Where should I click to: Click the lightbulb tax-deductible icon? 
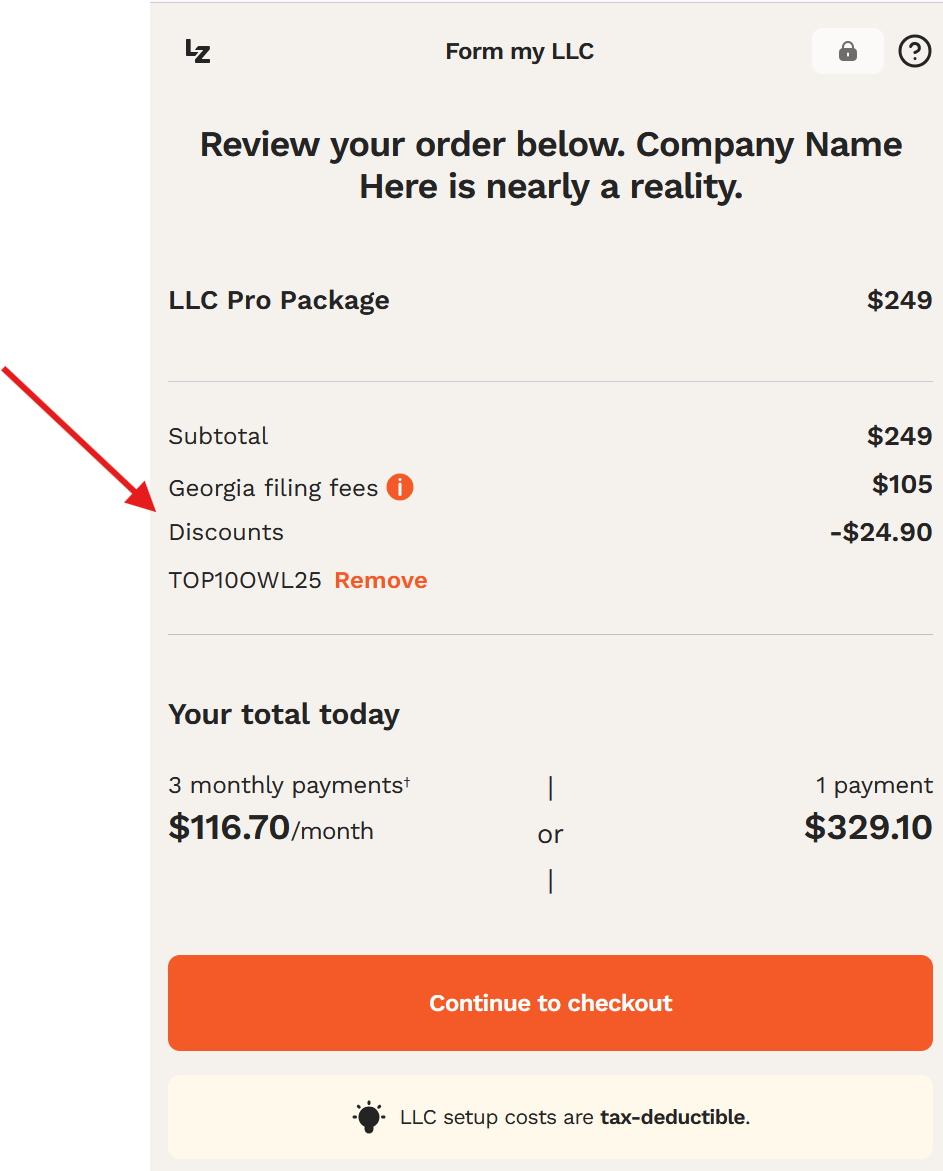[368, 1117]
